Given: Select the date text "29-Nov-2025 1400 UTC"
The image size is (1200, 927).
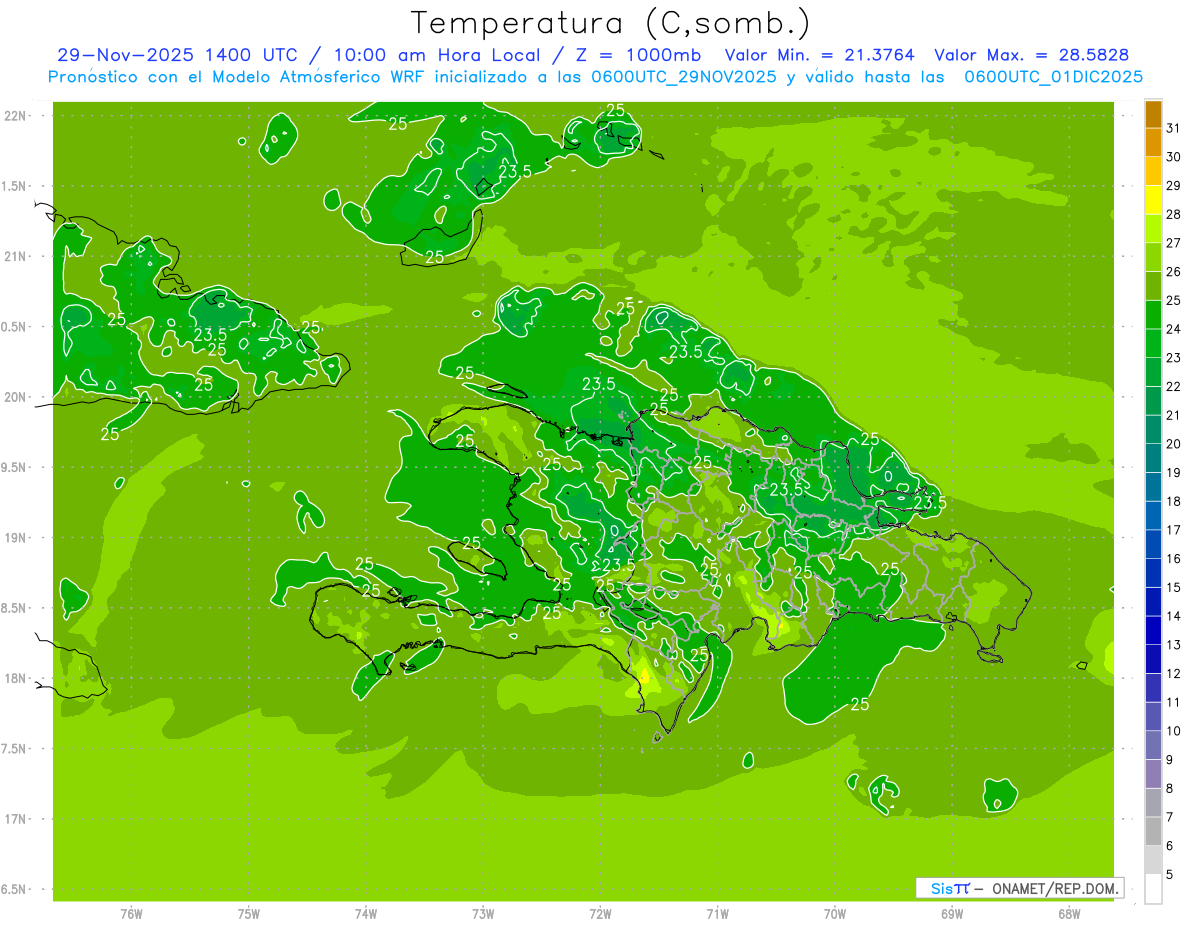Looking at the screenshot, I should pyautogui.click(x=177, y=55).
